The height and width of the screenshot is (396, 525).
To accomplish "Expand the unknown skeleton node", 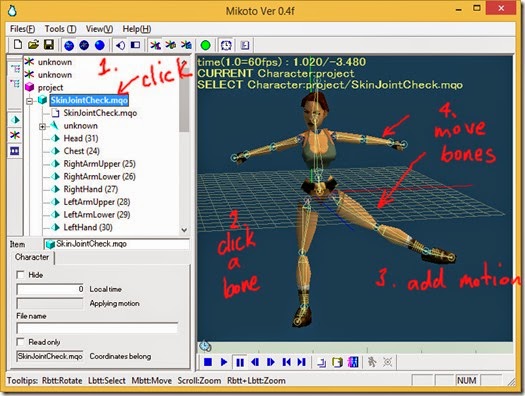I will pos(43,127).
